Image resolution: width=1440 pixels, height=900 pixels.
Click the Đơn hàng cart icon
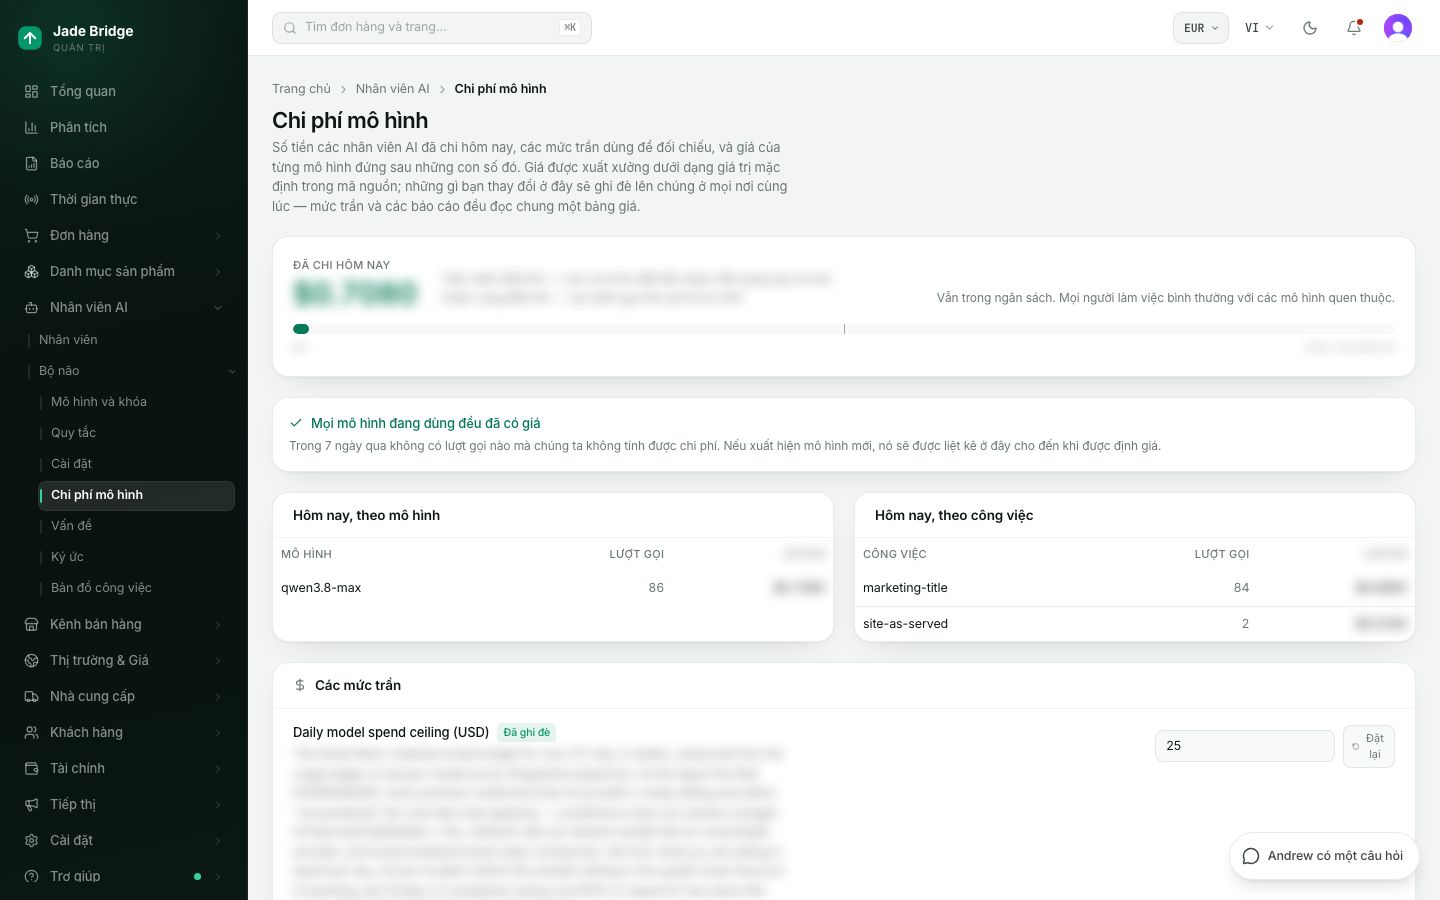(31, 235)
